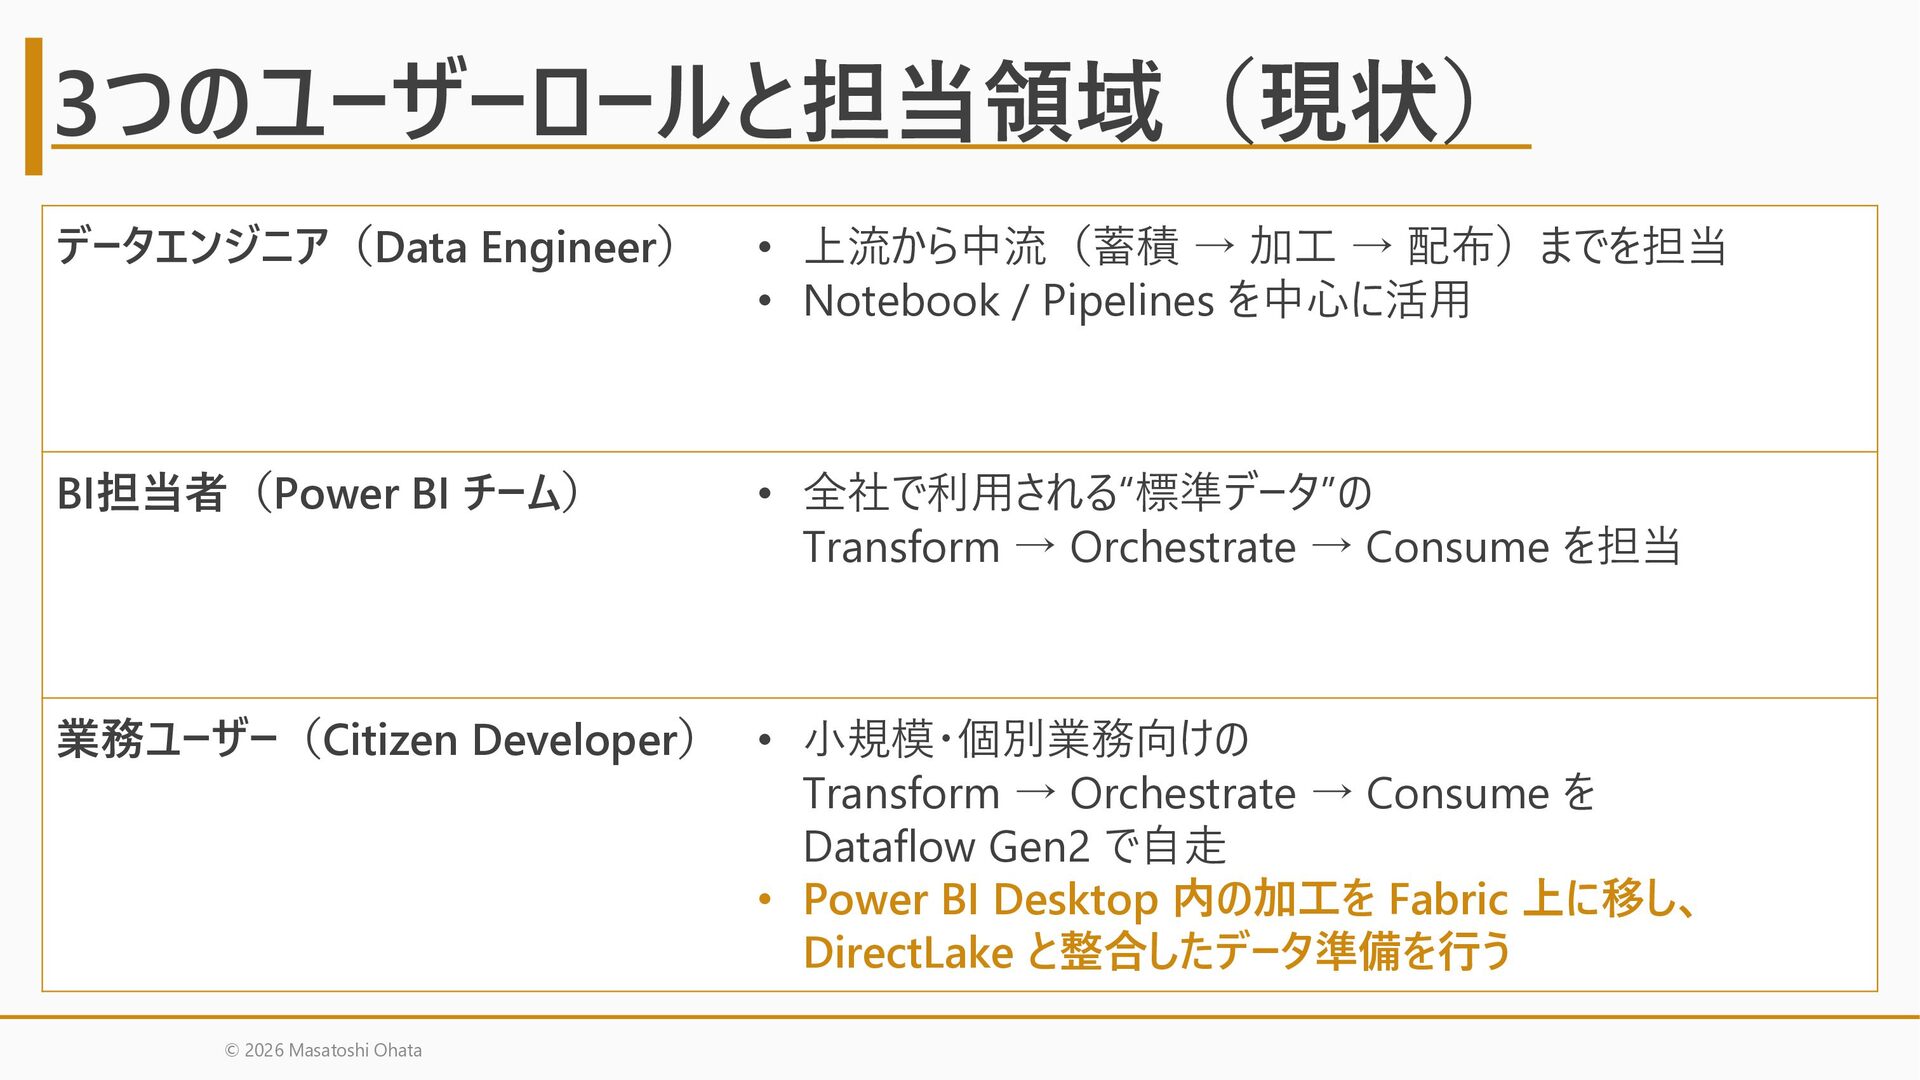The height and width of the screenshot is (1080, 1920).
Task: Click the 小規模・個別業務向けの bullet line
Action: (x=1026, y=740)
